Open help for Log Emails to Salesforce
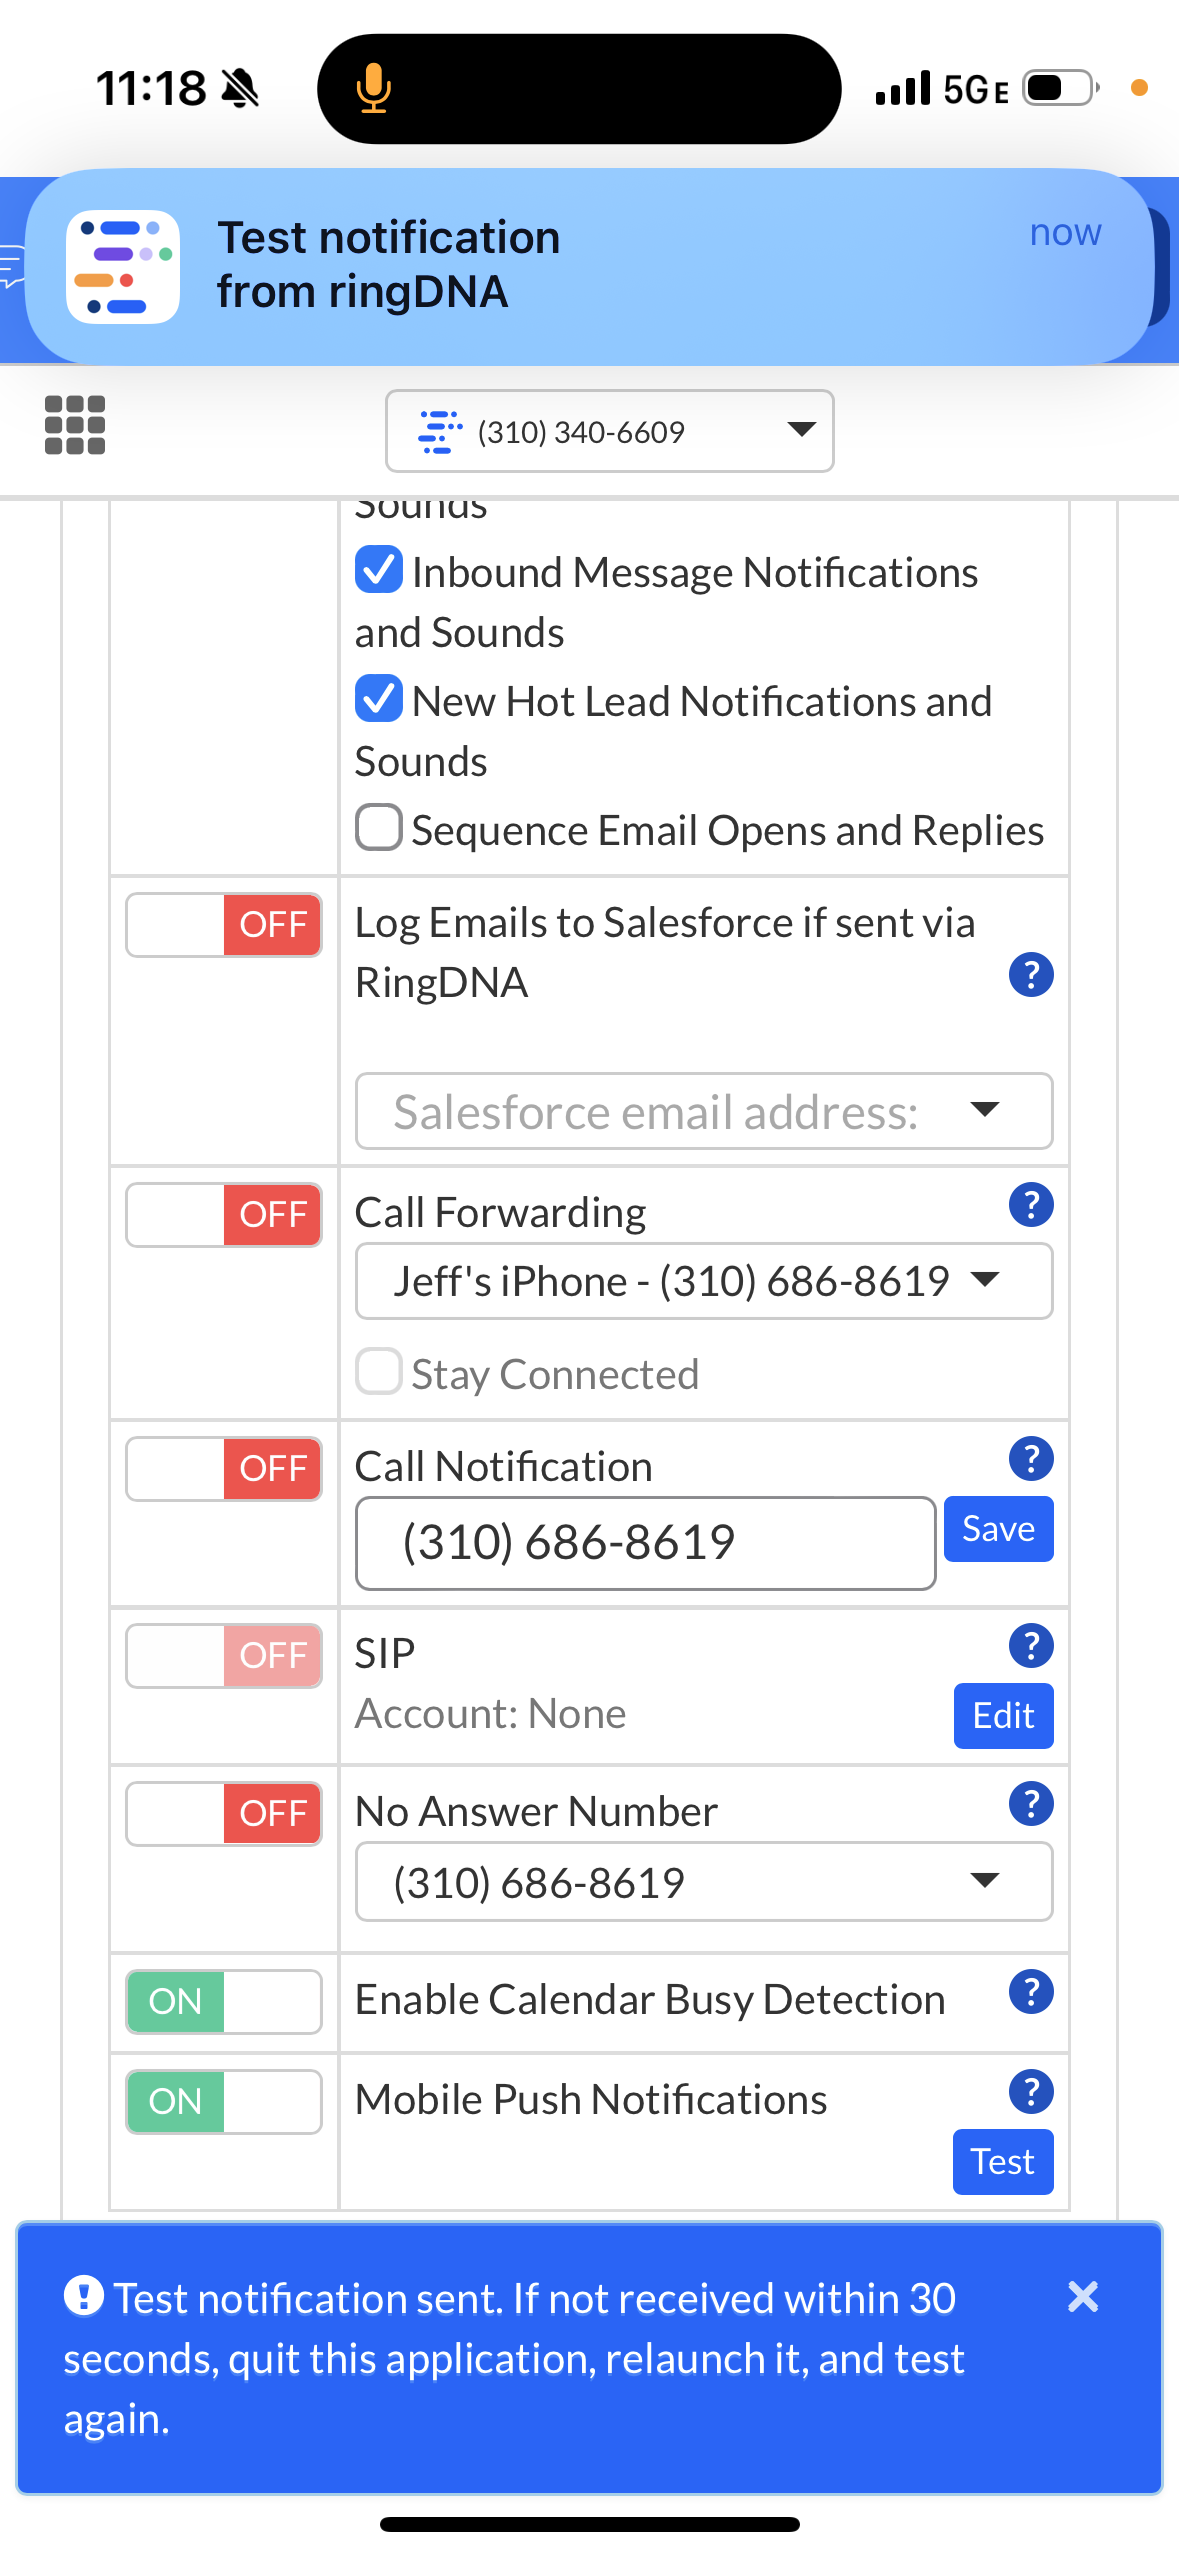 pos(1030,975)
